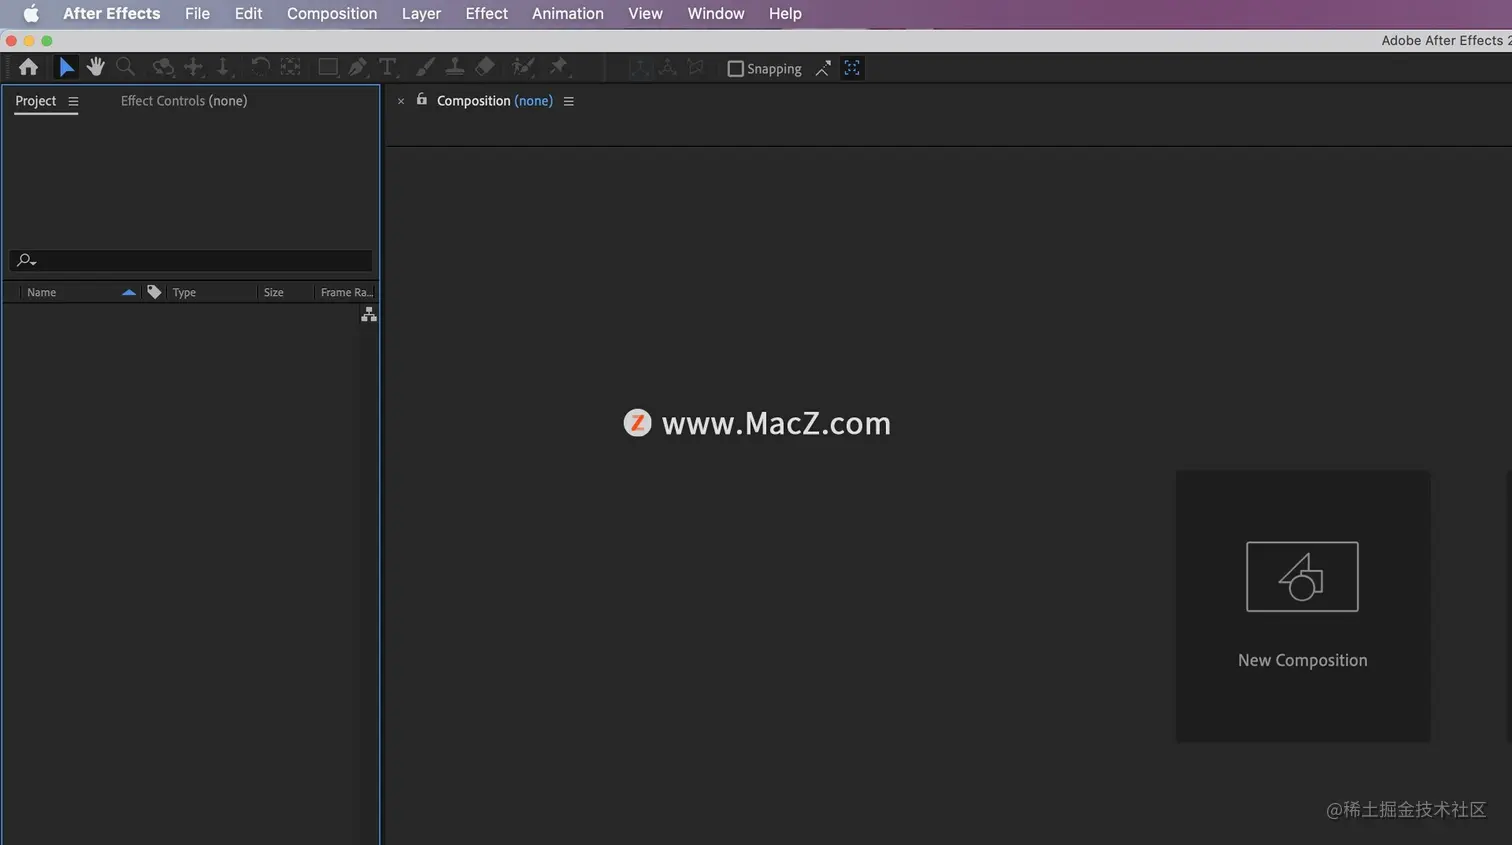This screenshot has height=845, width=1512.
Task: Click the Label tag column header
Action: pyautogui.click(x=154, y=292)
